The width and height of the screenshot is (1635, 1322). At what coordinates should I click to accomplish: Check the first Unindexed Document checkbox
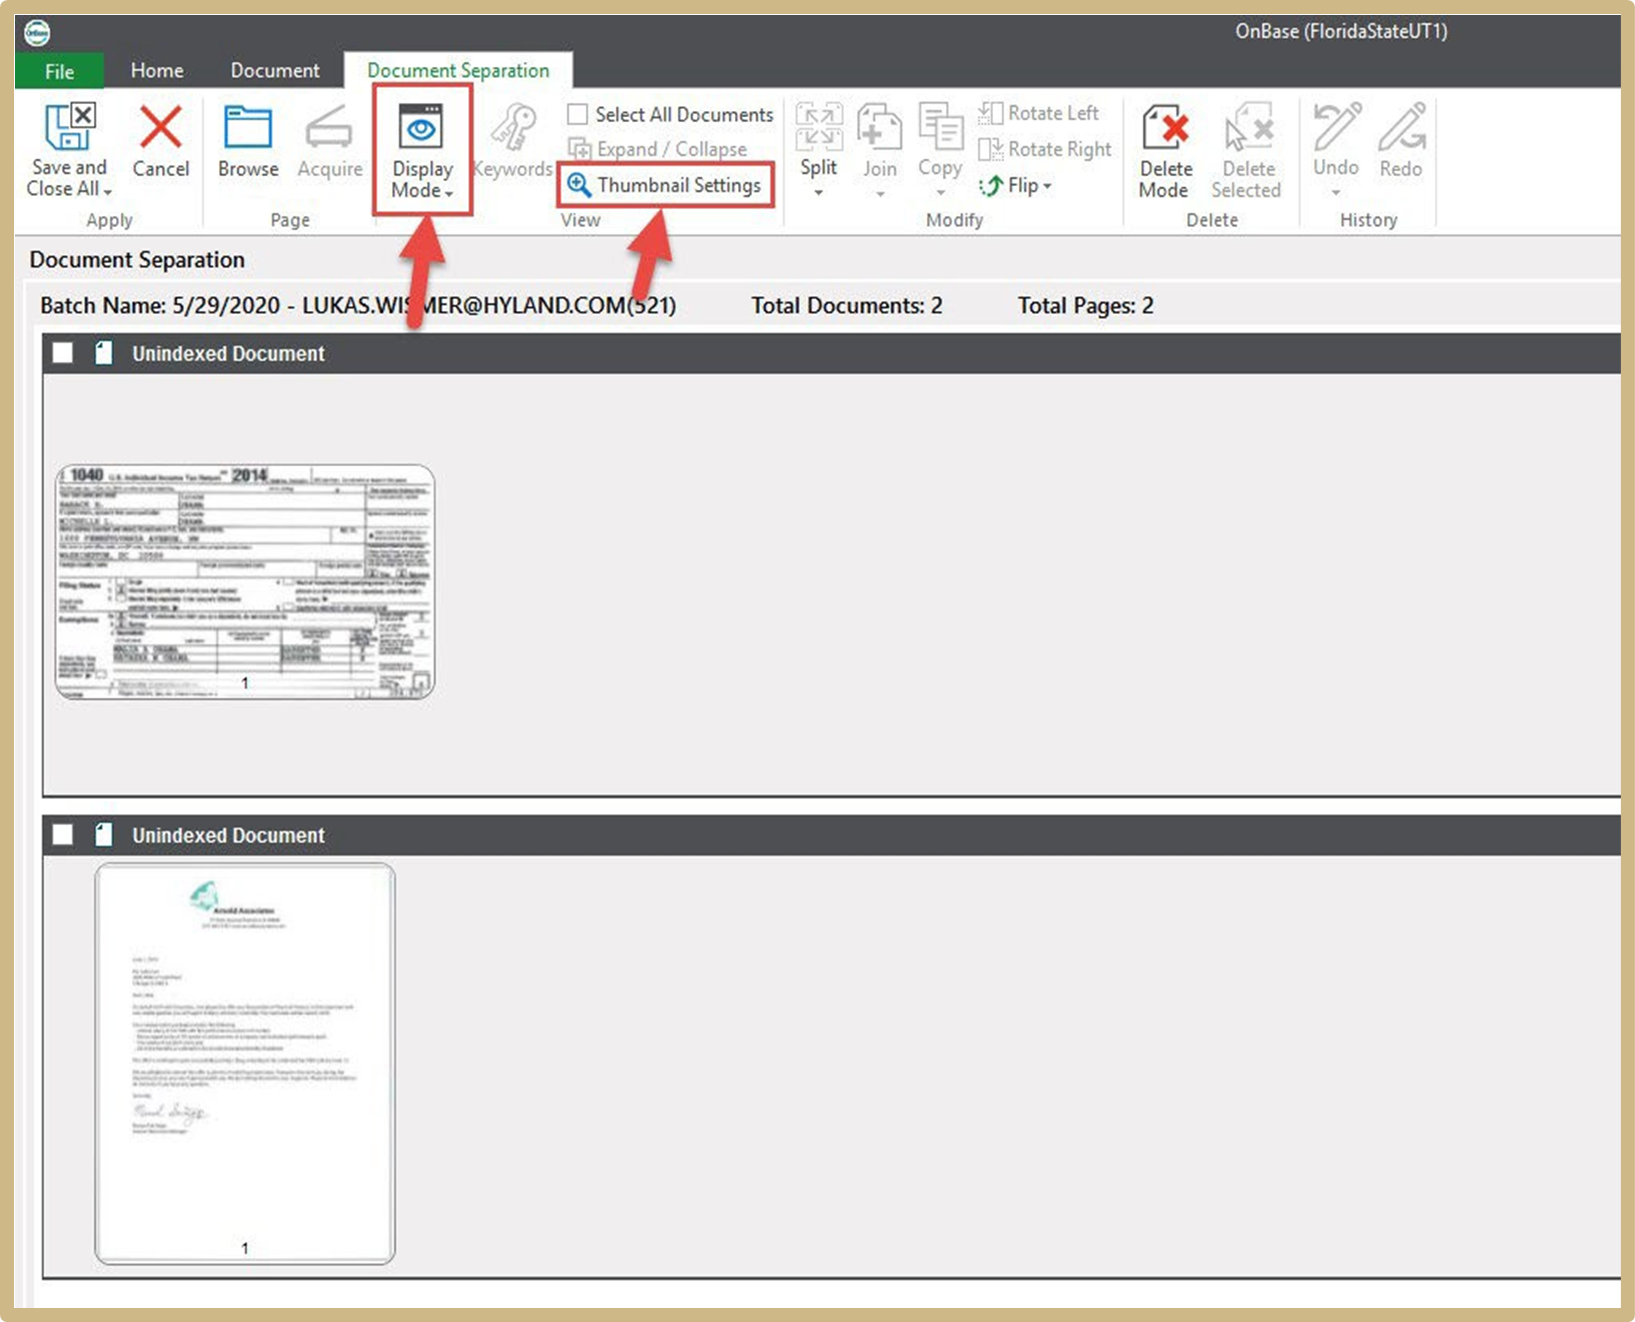[64, 352]
